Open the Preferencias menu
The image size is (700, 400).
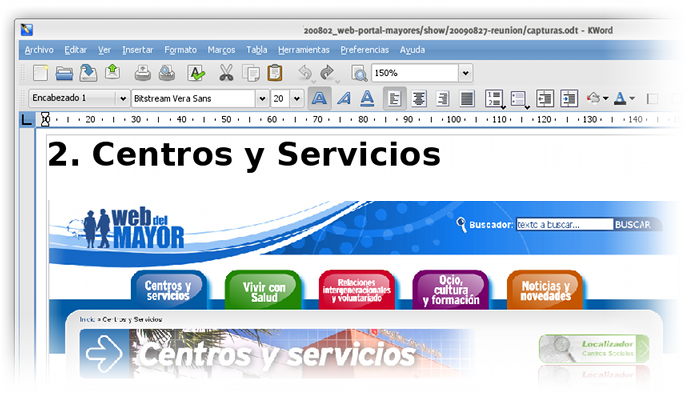pos(364,50)
